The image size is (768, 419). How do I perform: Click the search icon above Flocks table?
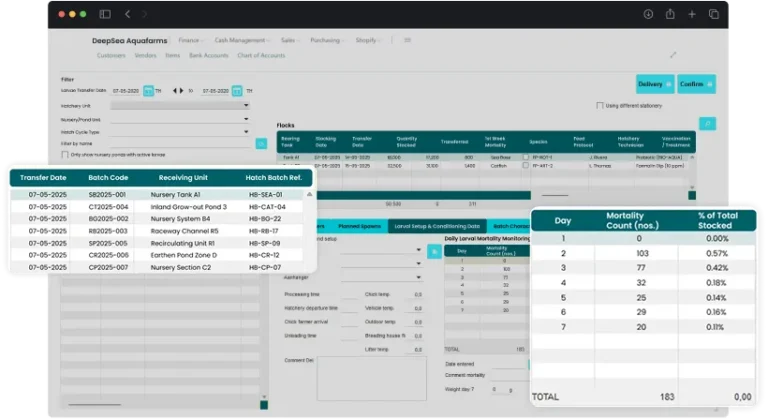tap(707, 124)
